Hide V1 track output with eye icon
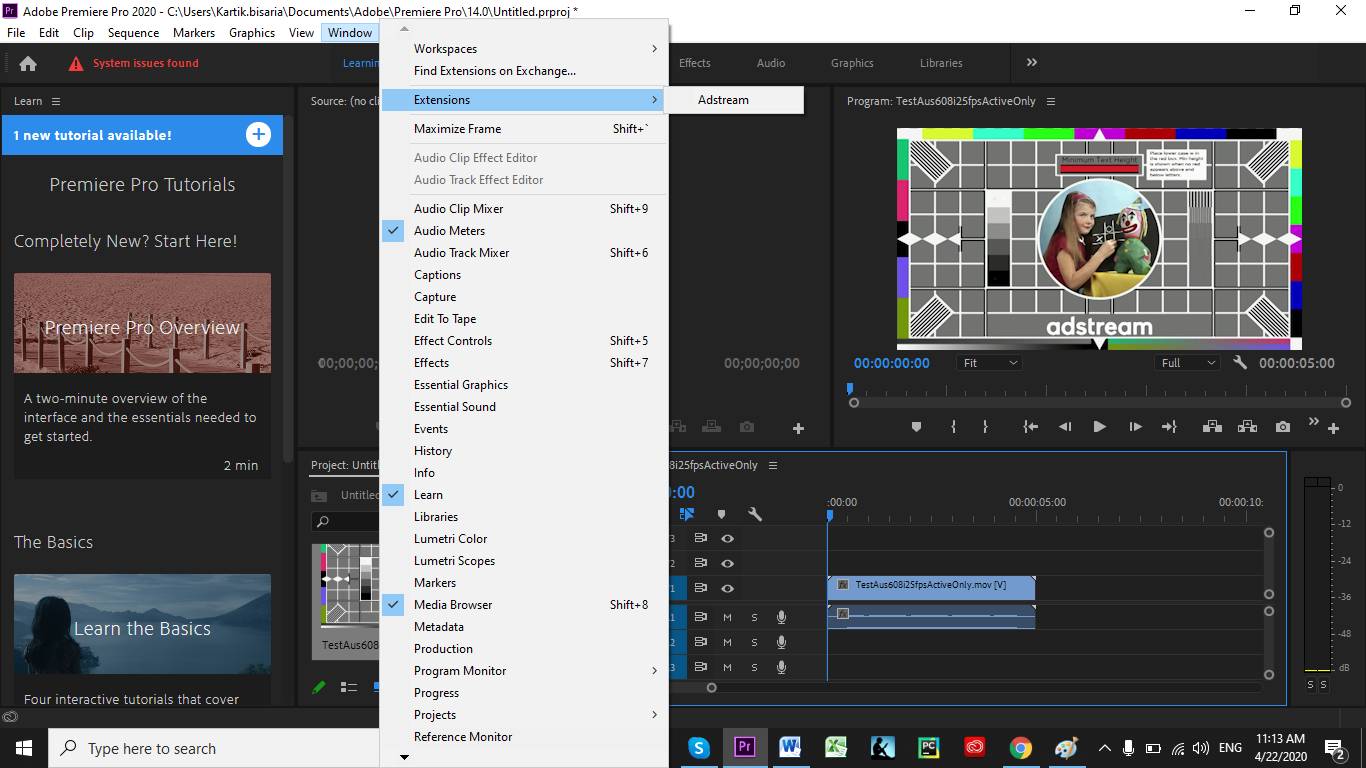1366x768 pixels. pos(727,588)
